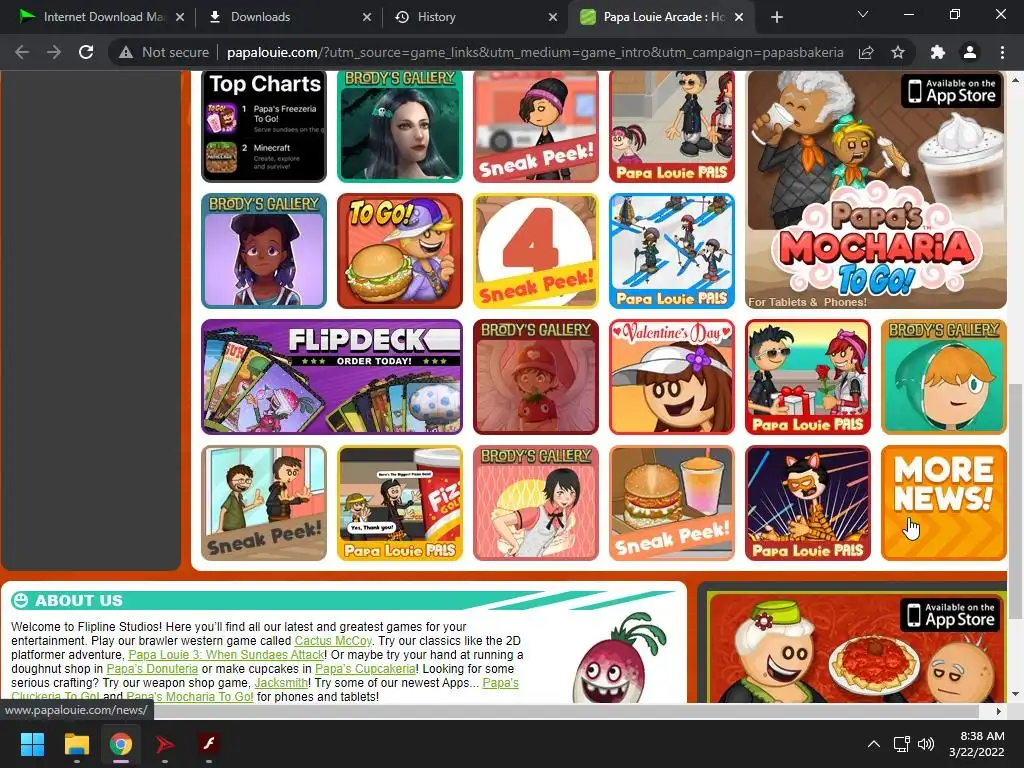The image size is (1024, 768).
Task: Click the horizontal scrollbar right arrow
Action: coord(999,711)
